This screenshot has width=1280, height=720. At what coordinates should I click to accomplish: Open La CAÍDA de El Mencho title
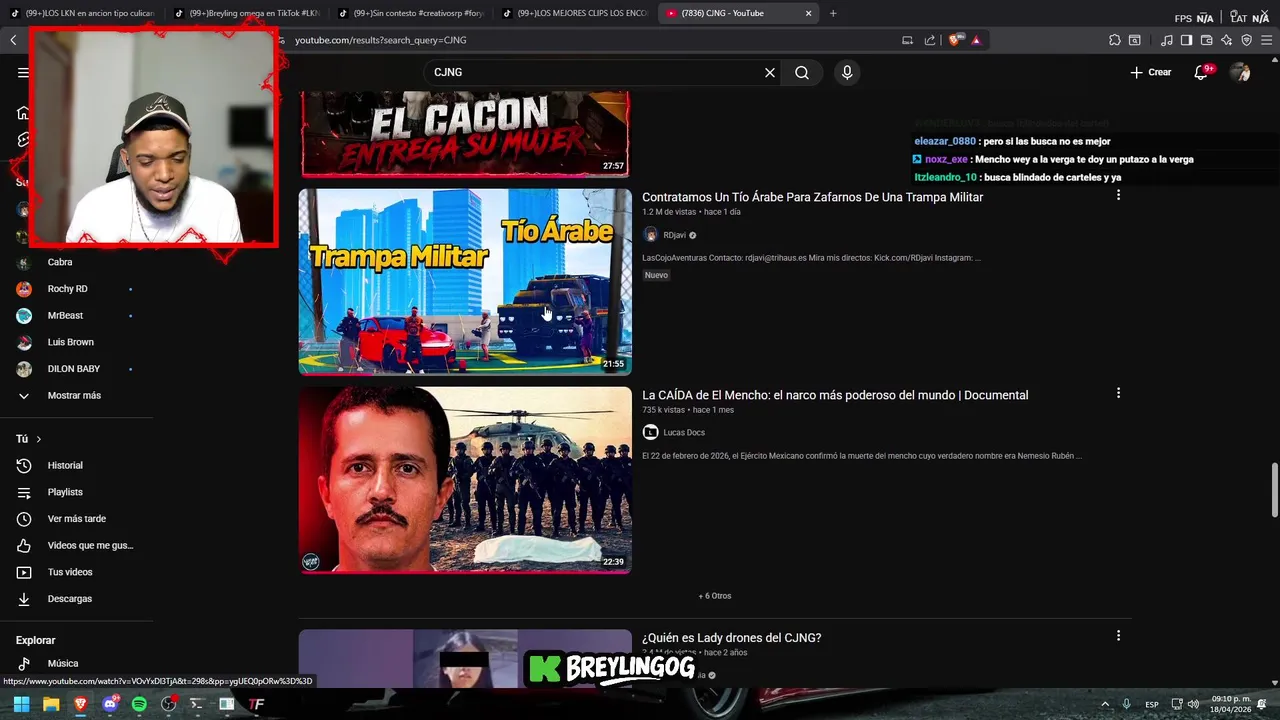coord(835,395)
